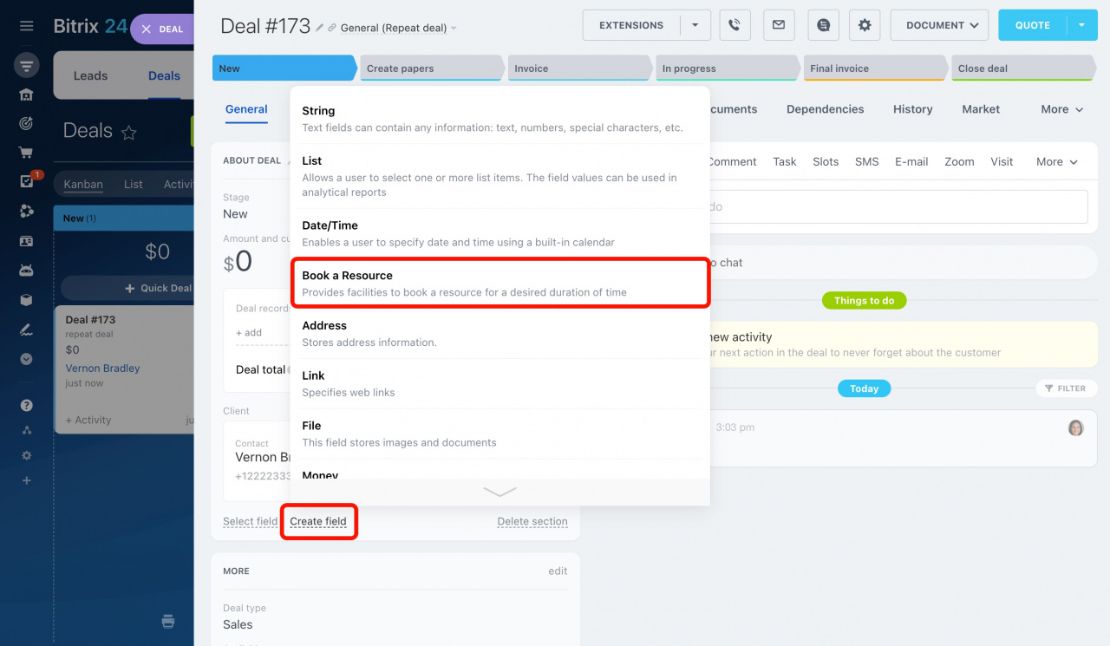Select the Task activity tab

pos(784,162)
